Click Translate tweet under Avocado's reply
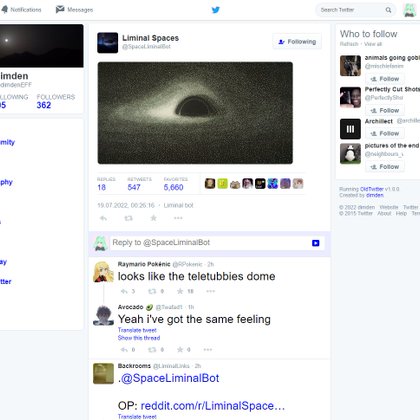420x420 pixels. [x=137, y=330]
